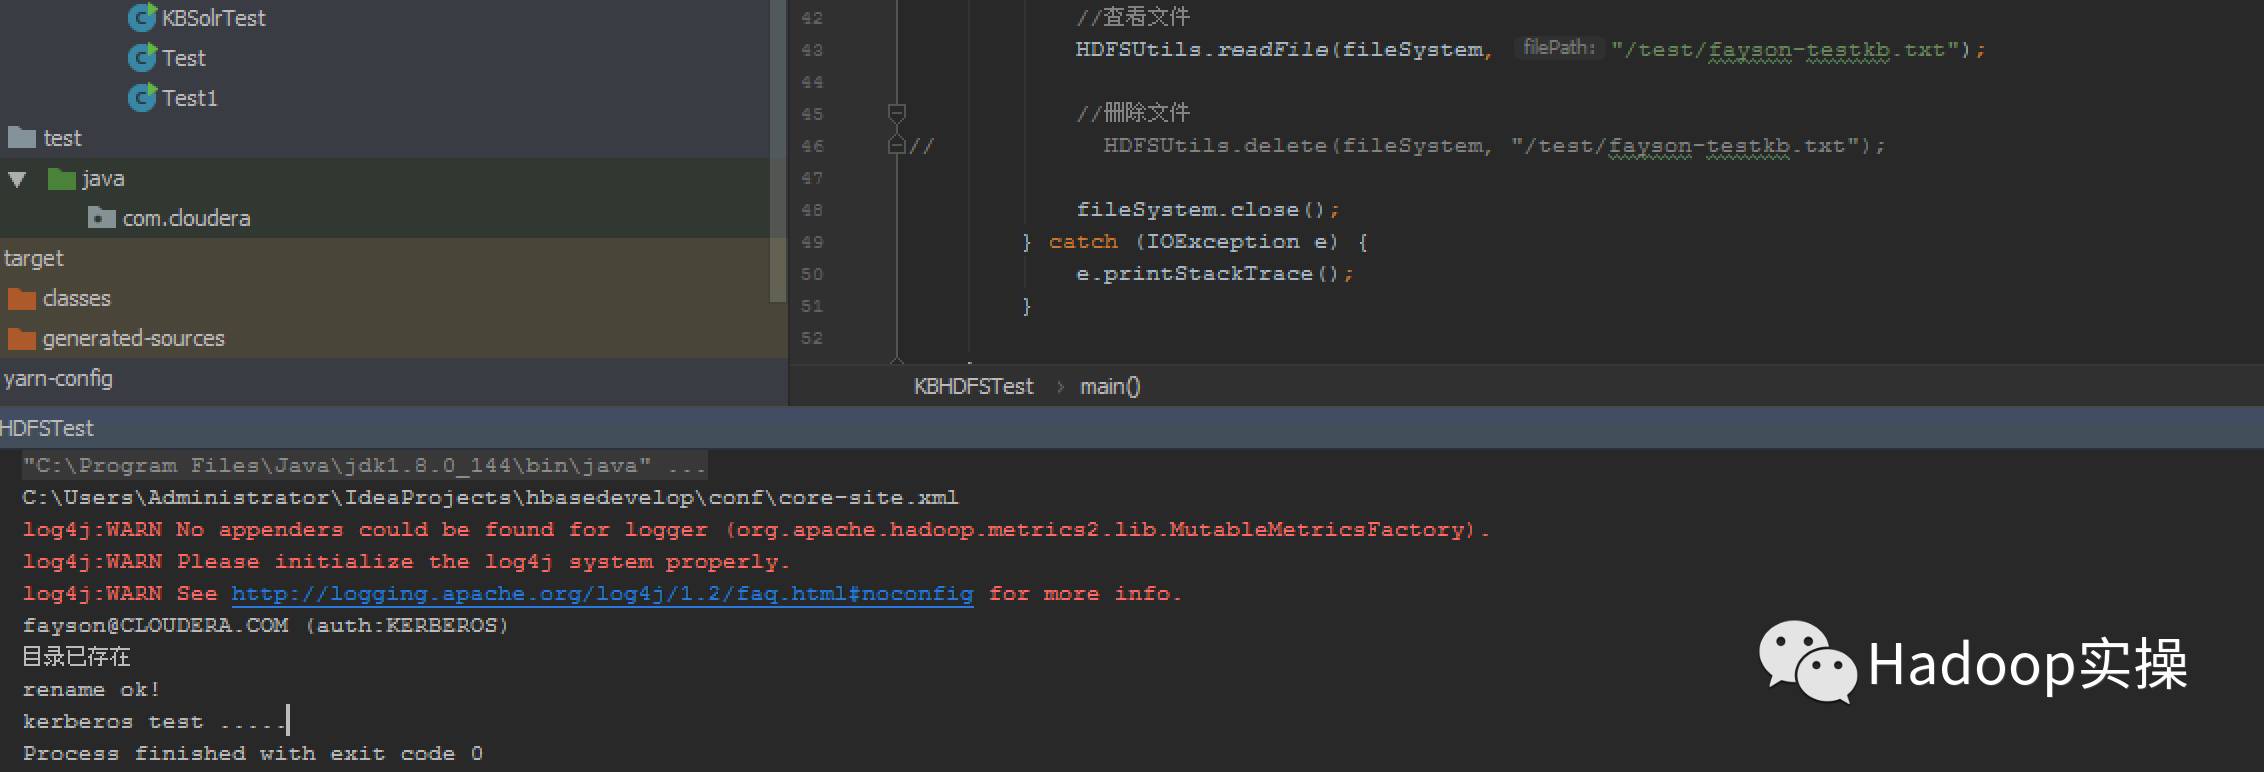Click the 目录已存在 output line

76,657
